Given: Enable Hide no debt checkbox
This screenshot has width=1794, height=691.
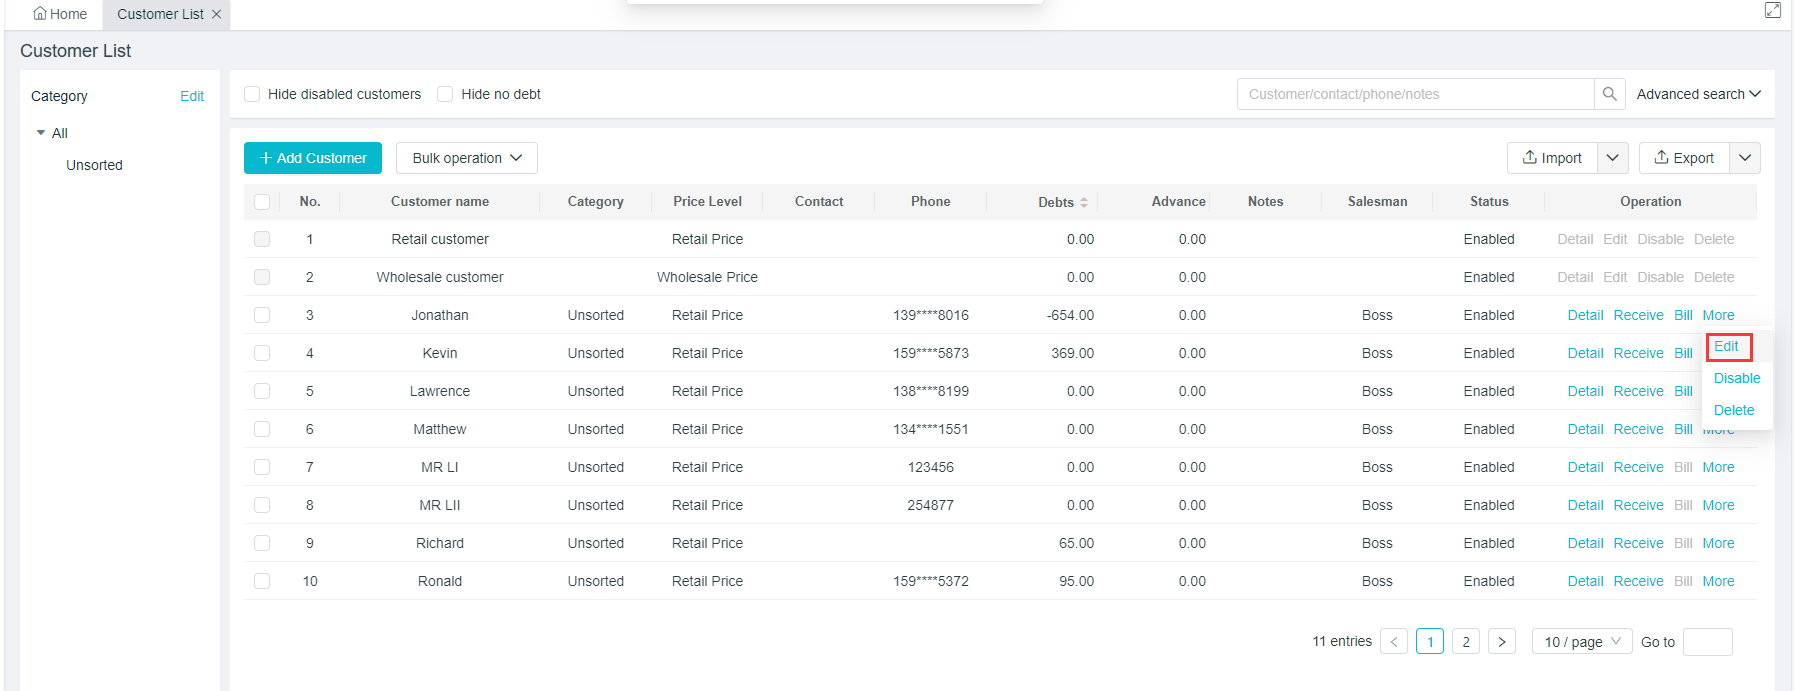Looking at the screenshot, I should coord(446,94).
